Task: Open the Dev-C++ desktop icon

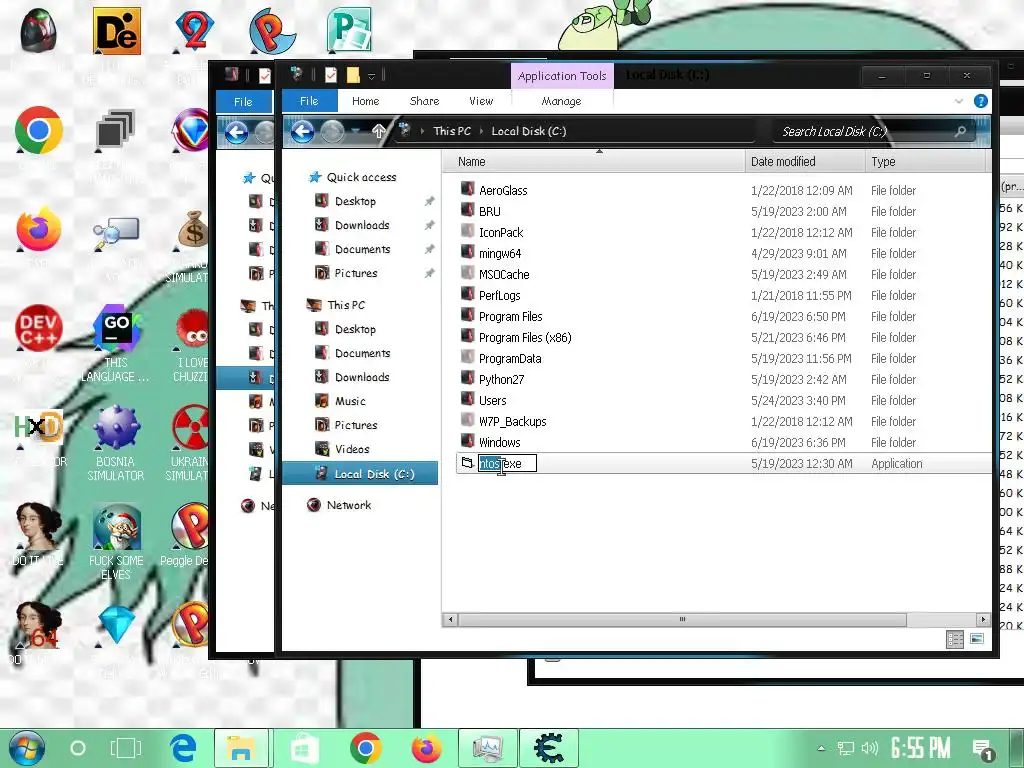Action: (39, 328)
